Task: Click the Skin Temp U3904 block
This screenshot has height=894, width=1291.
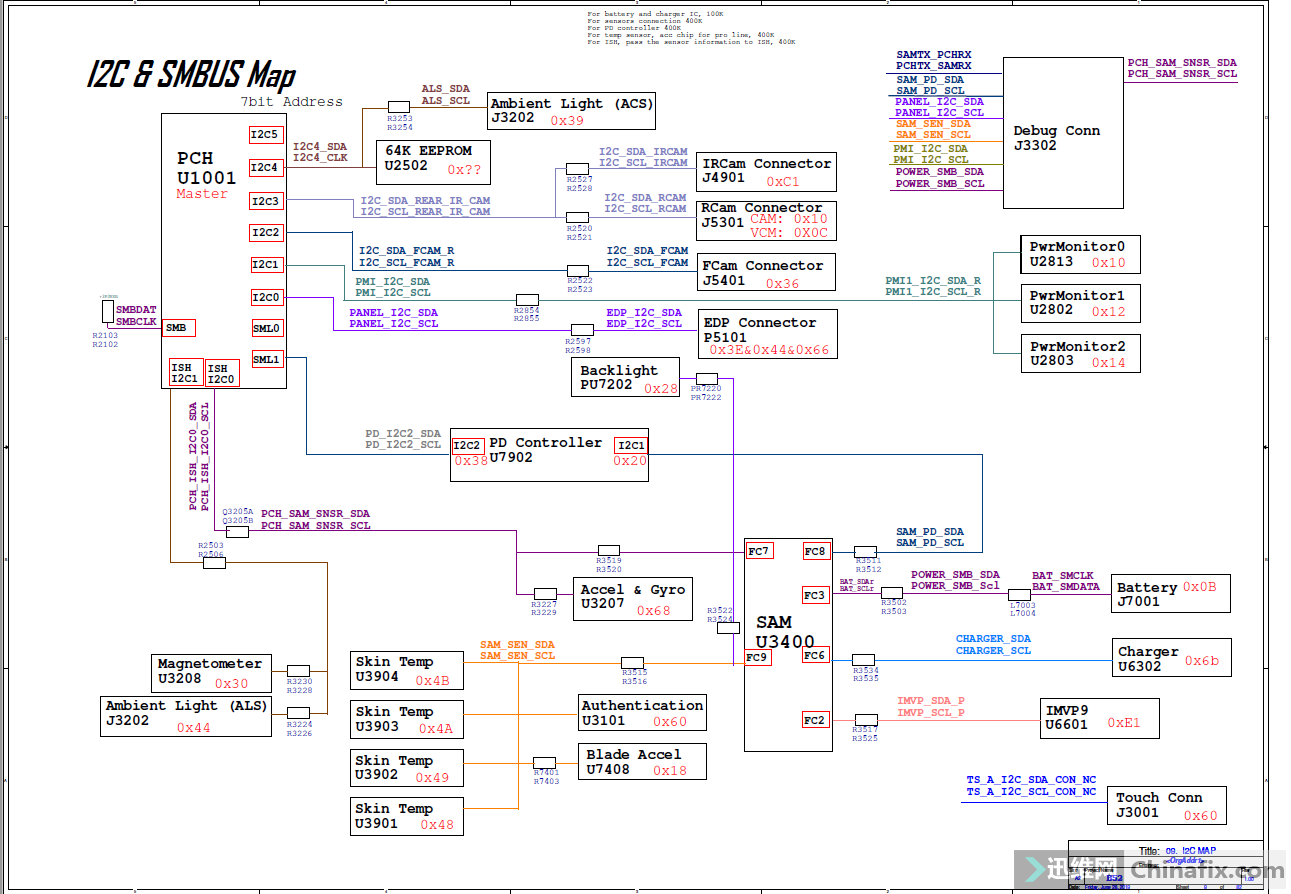Action: 408,670
